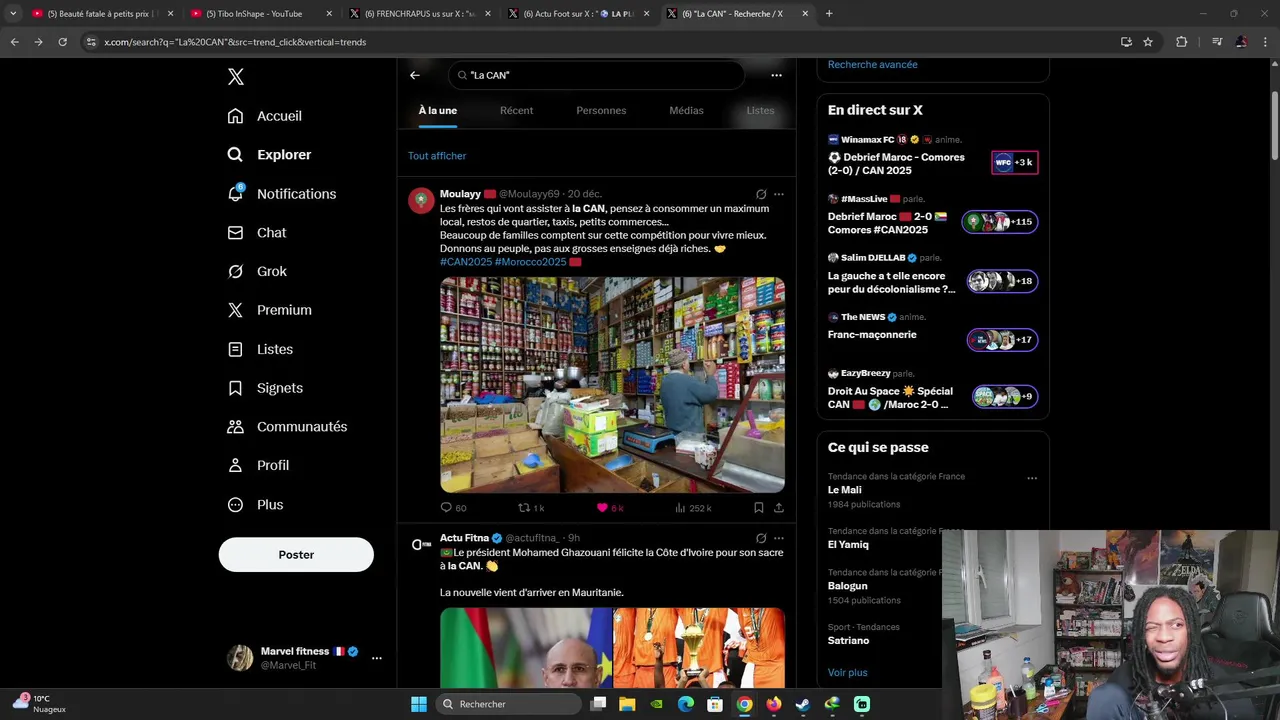The image size is (1280, 720).
Task: Click the X logo in sidebar
Action: (x=235, y=77)
